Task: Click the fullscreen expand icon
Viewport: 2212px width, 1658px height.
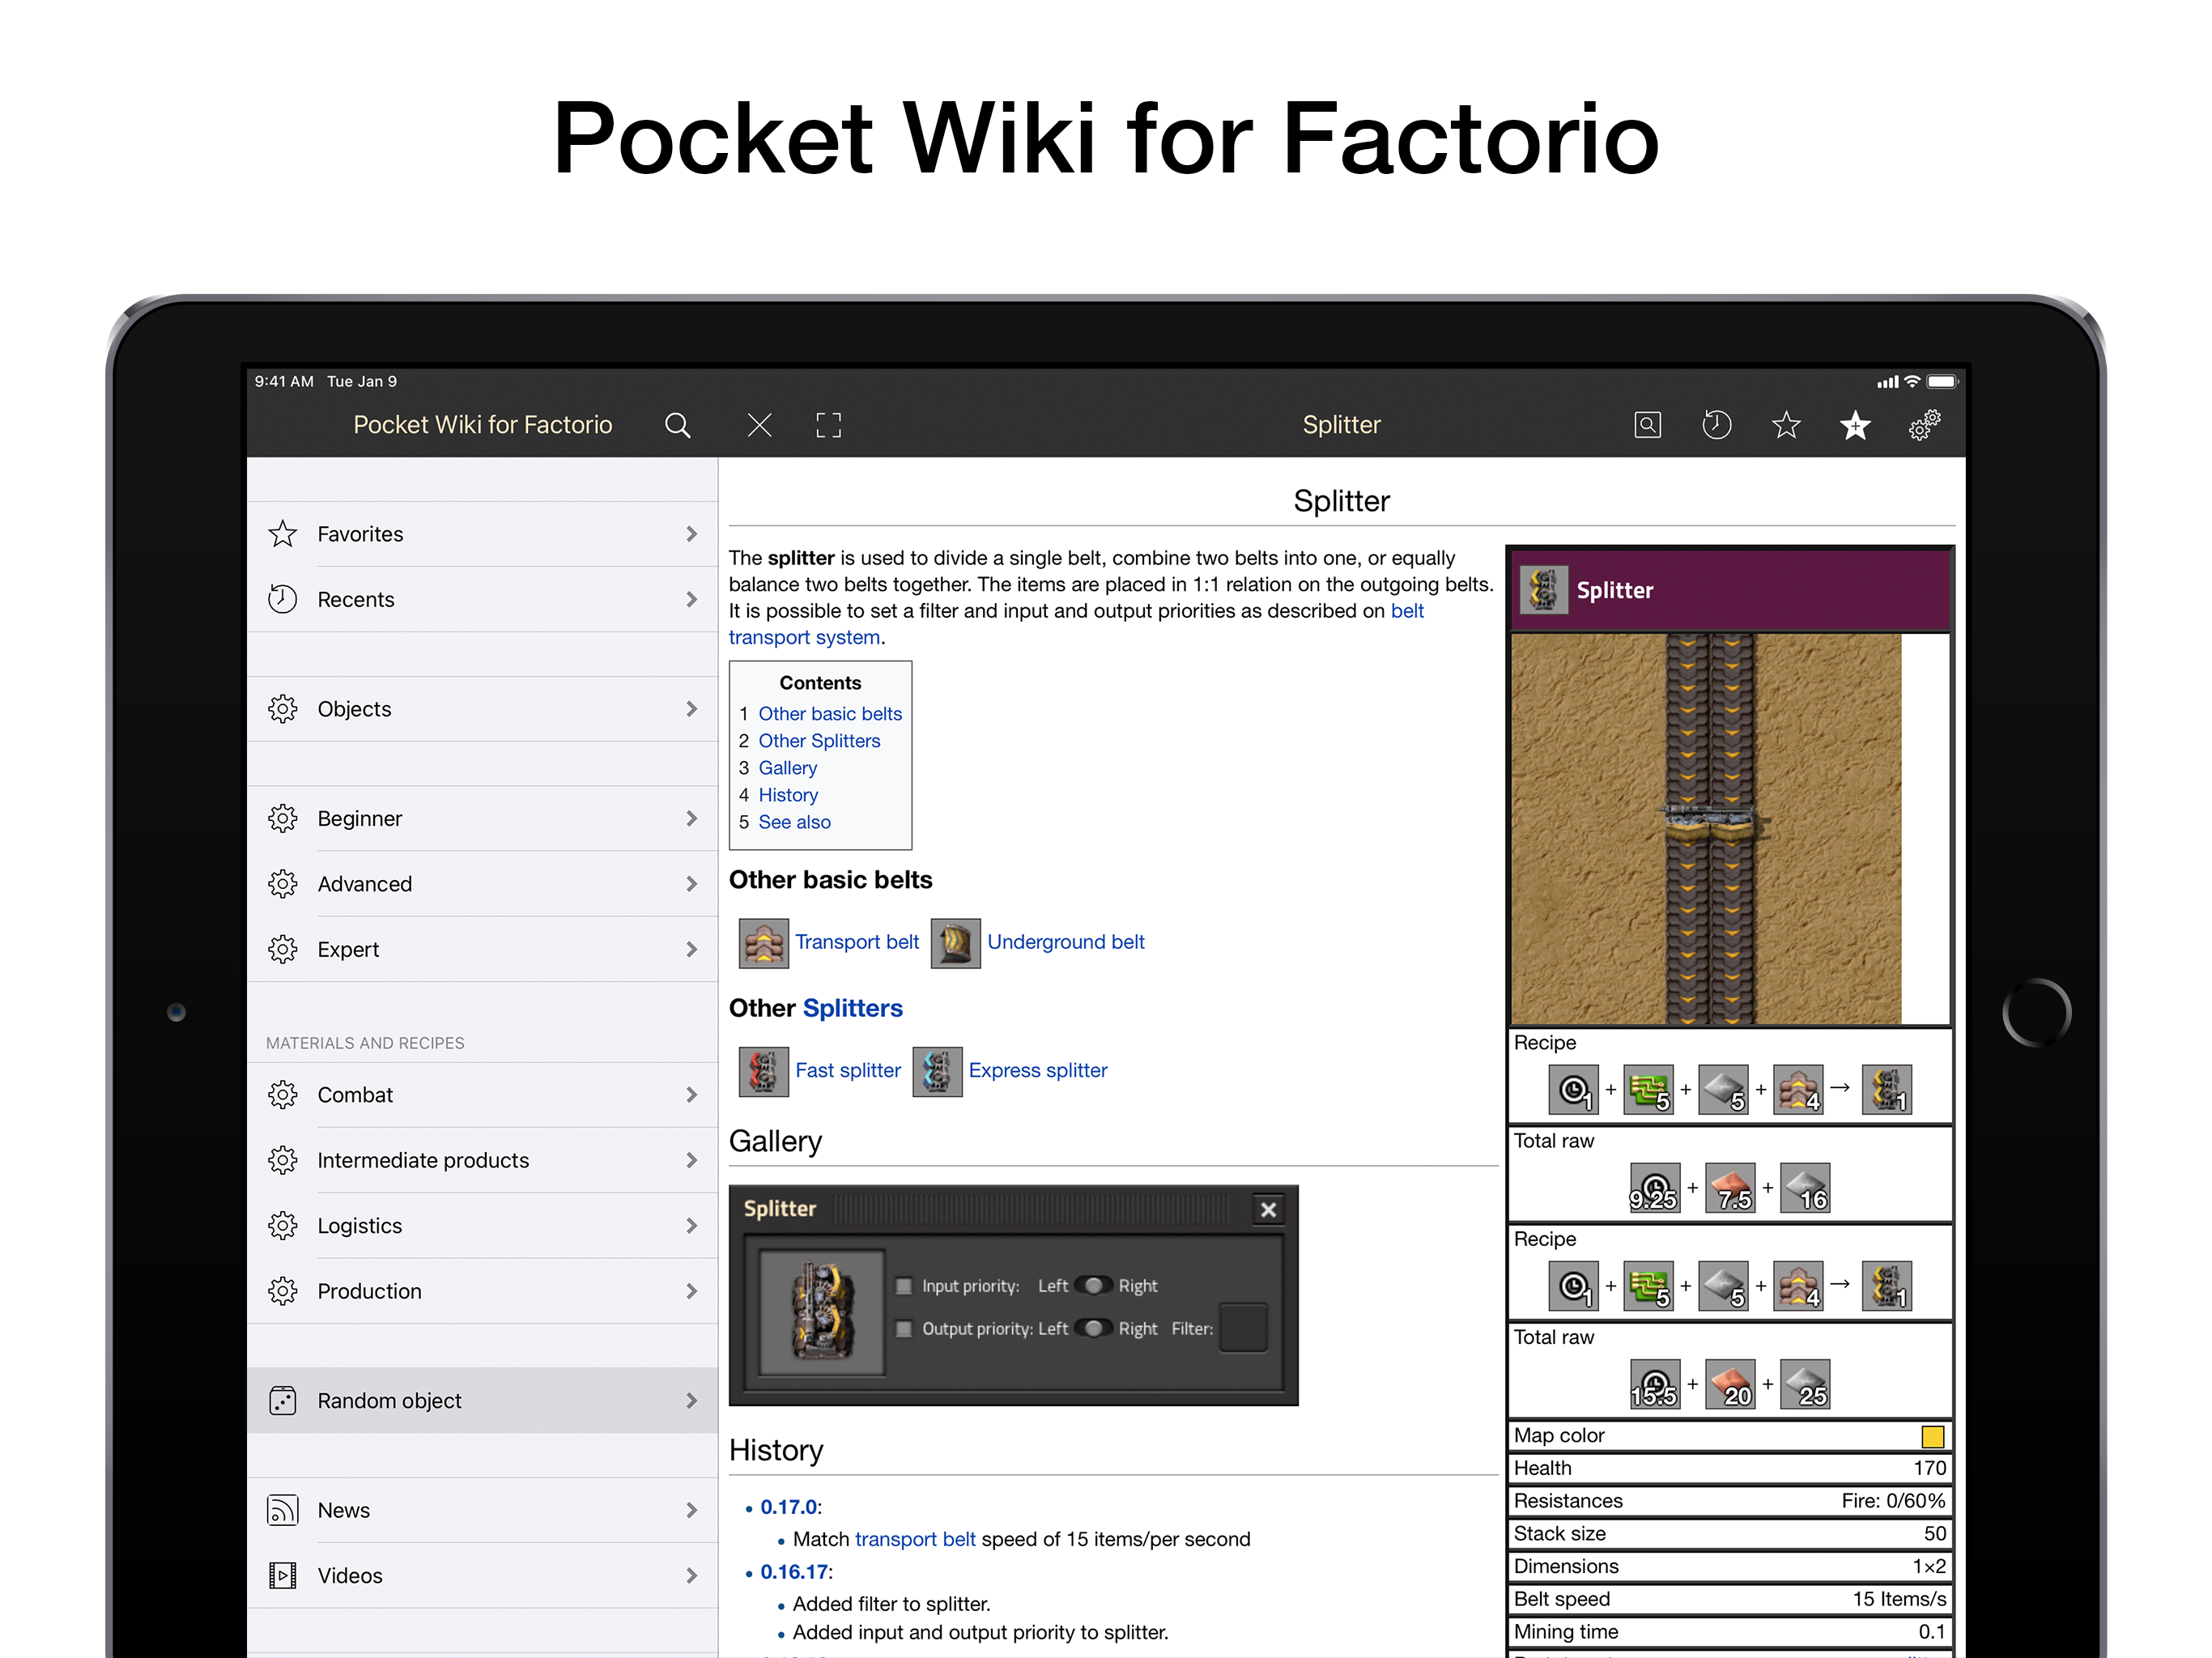Action: (828, 425)
